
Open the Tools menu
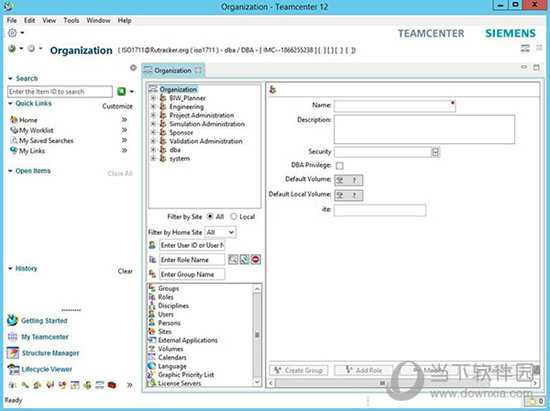[71, 20]
